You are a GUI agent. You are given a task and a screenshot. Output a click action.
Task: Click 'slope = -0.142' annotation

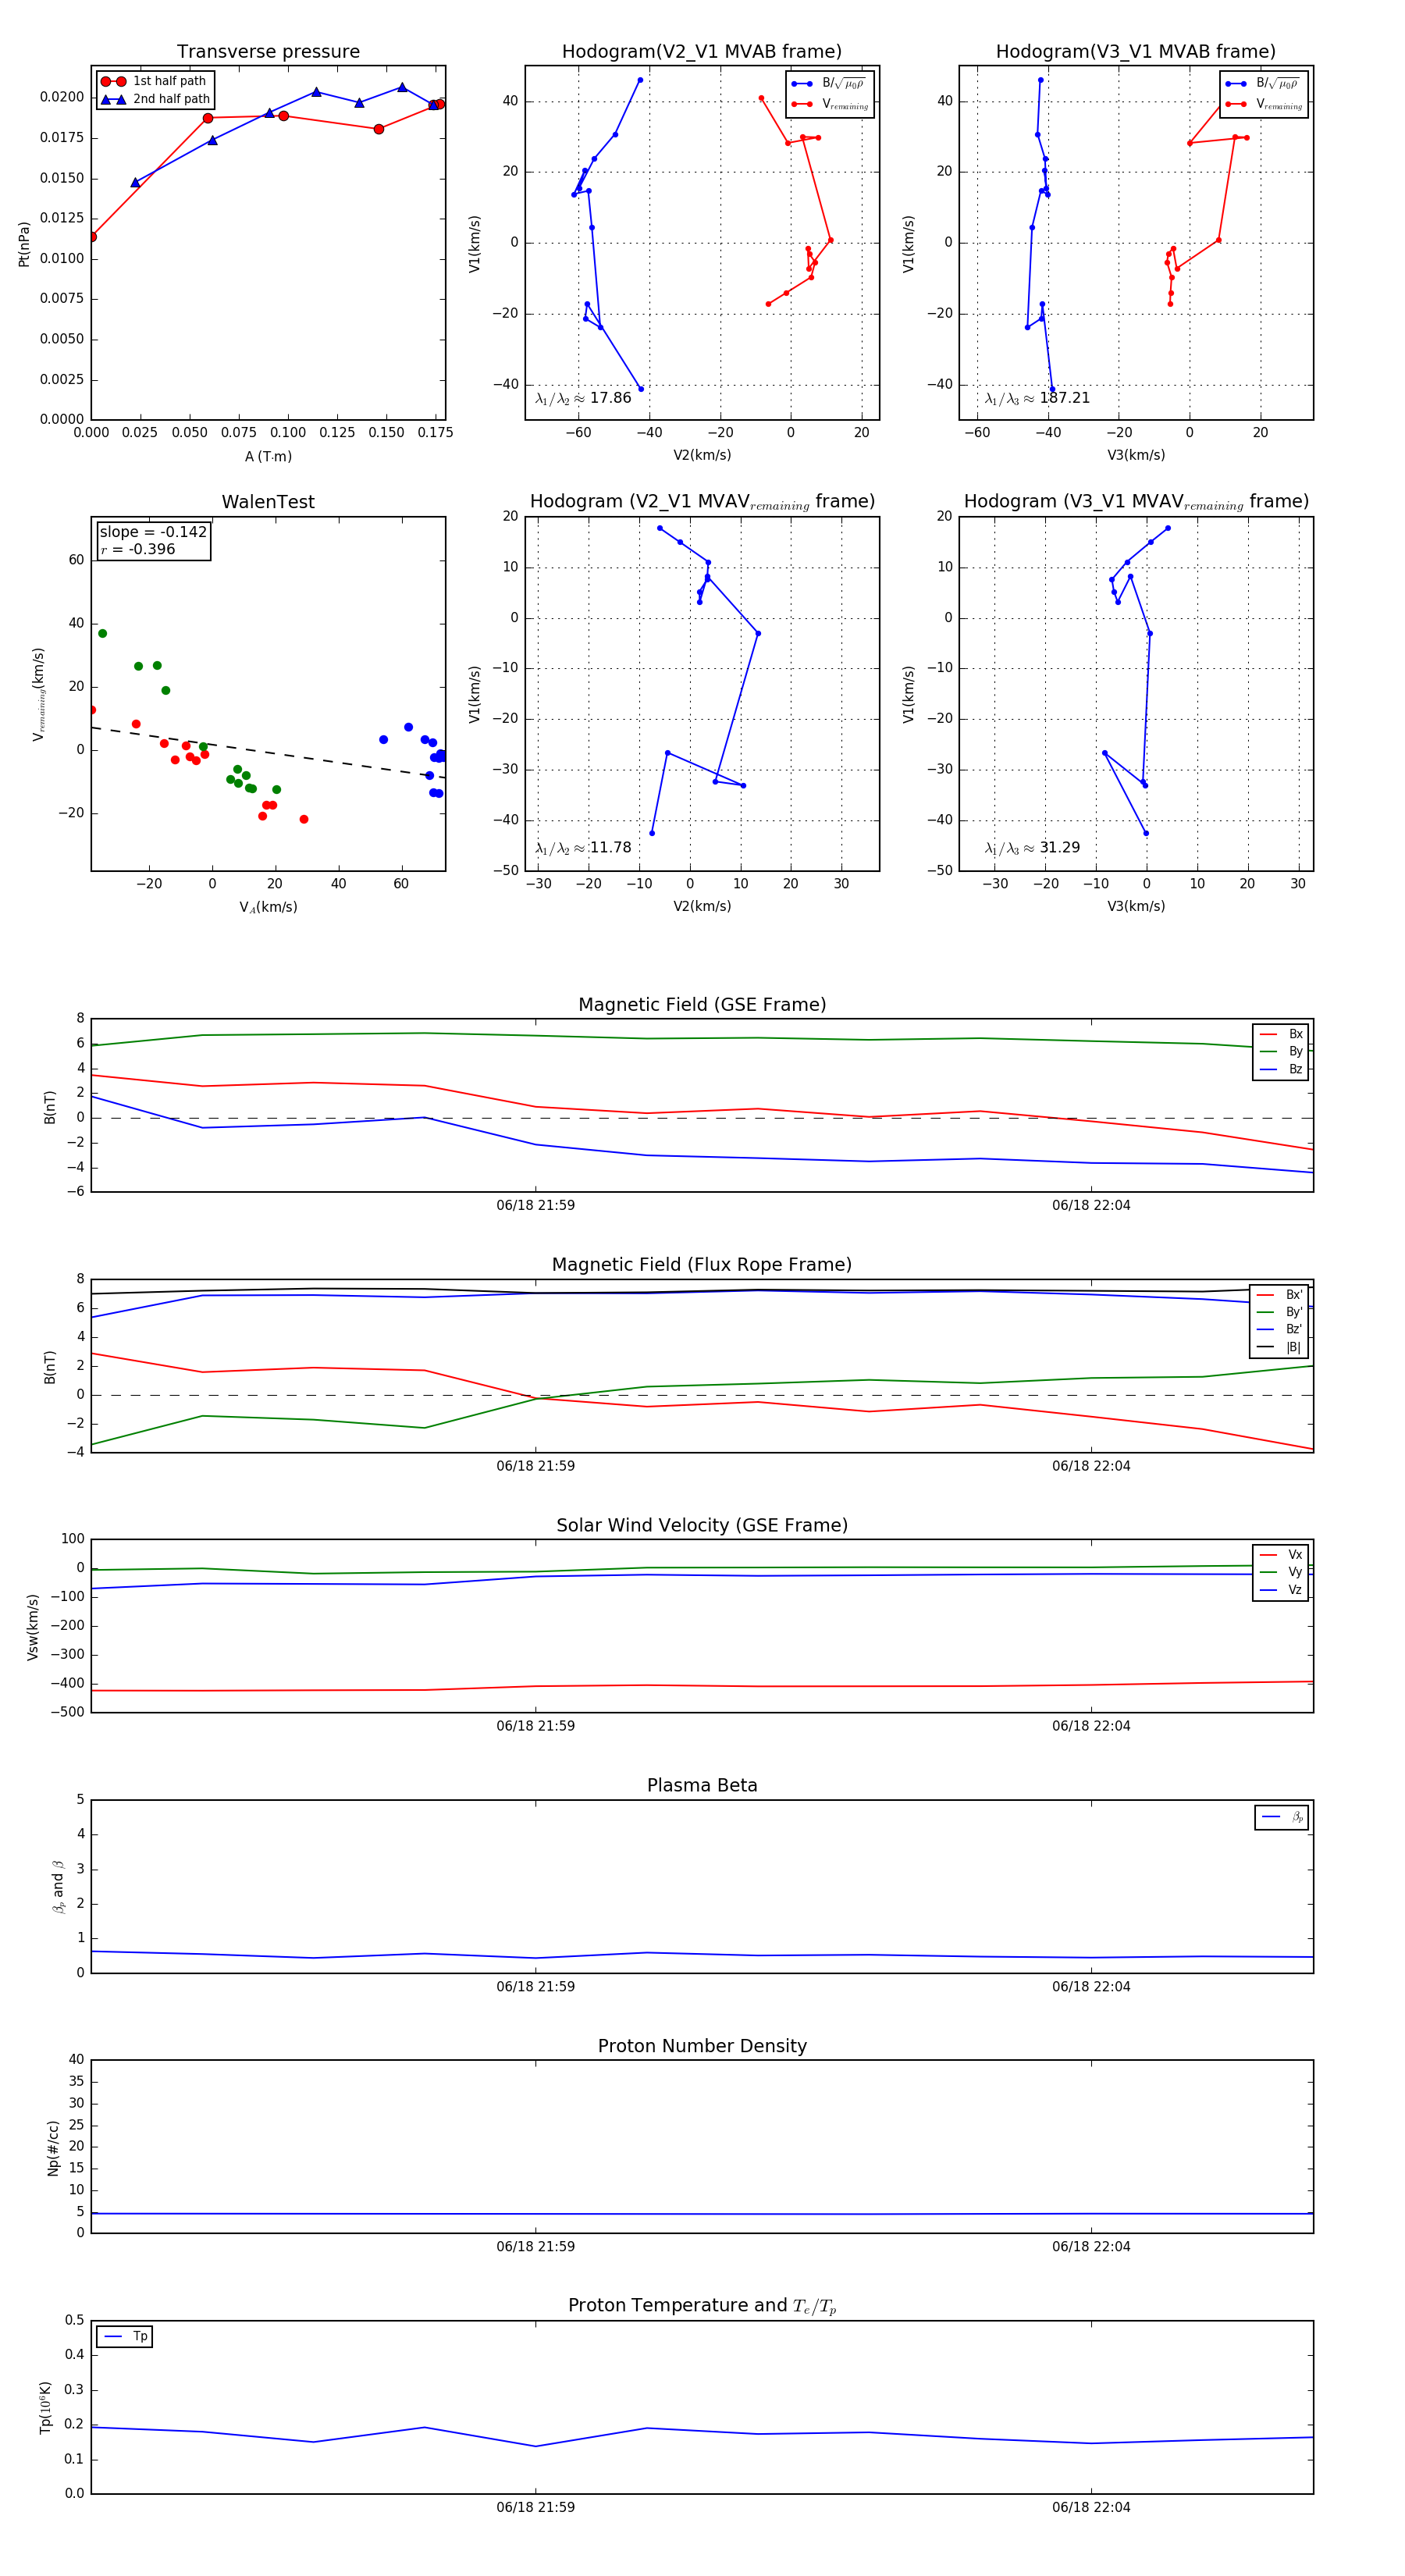click(153, 532)
